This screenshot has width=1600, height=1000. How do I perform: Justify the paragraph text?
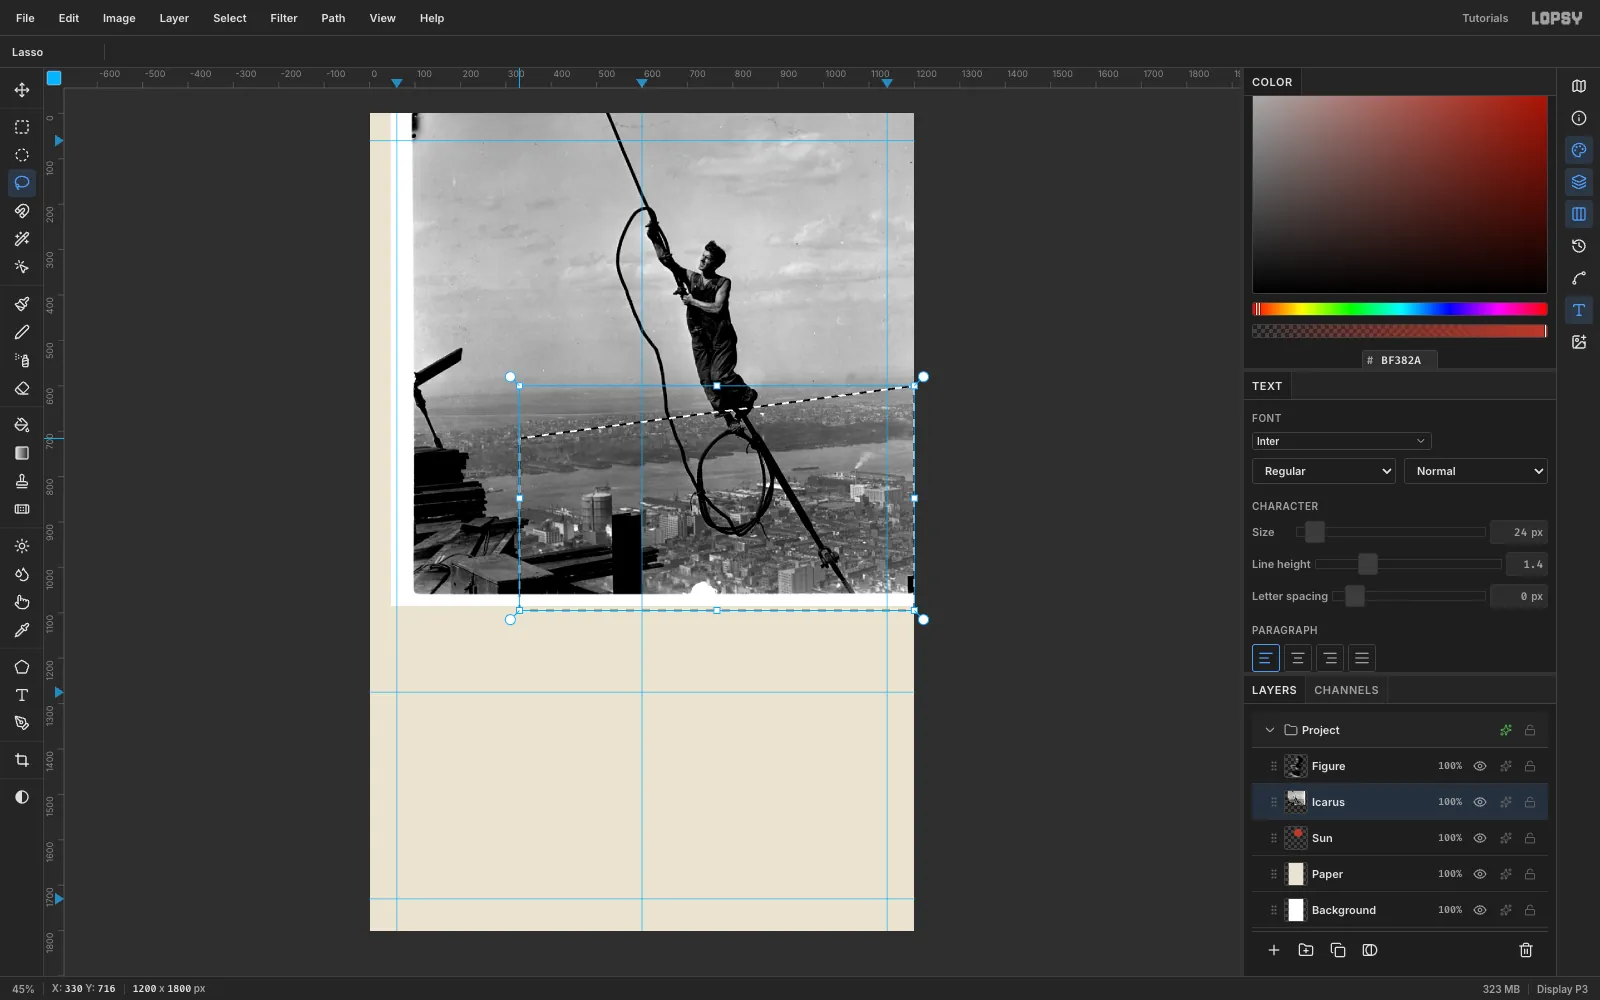coord(1362,658)
